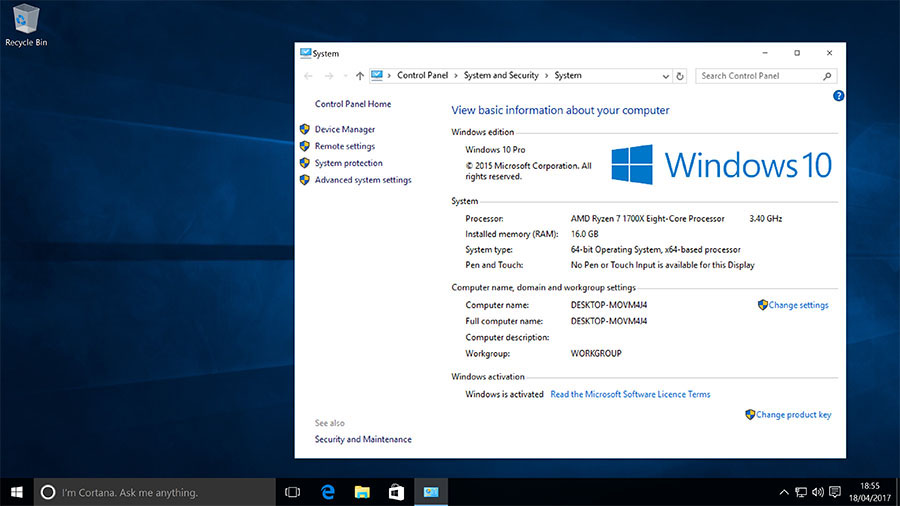
Task: Refresh the System page
Action: 680,76
